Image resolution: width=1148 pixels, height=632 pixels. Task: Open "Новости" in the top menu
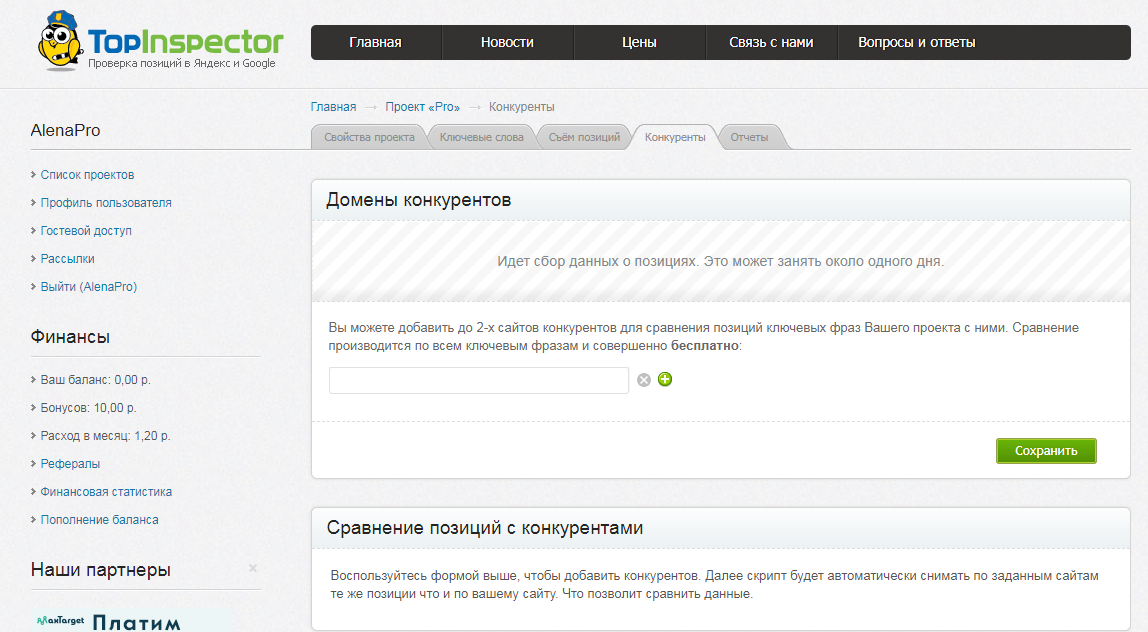coord(506,42)
